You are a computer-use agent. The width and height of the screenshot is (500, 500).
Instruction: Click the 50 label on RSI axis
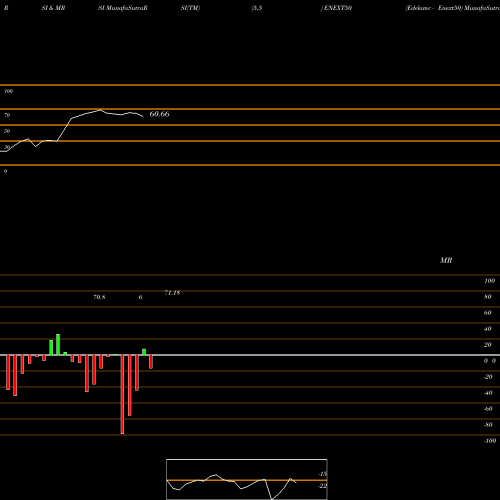(x=7, y=131)
